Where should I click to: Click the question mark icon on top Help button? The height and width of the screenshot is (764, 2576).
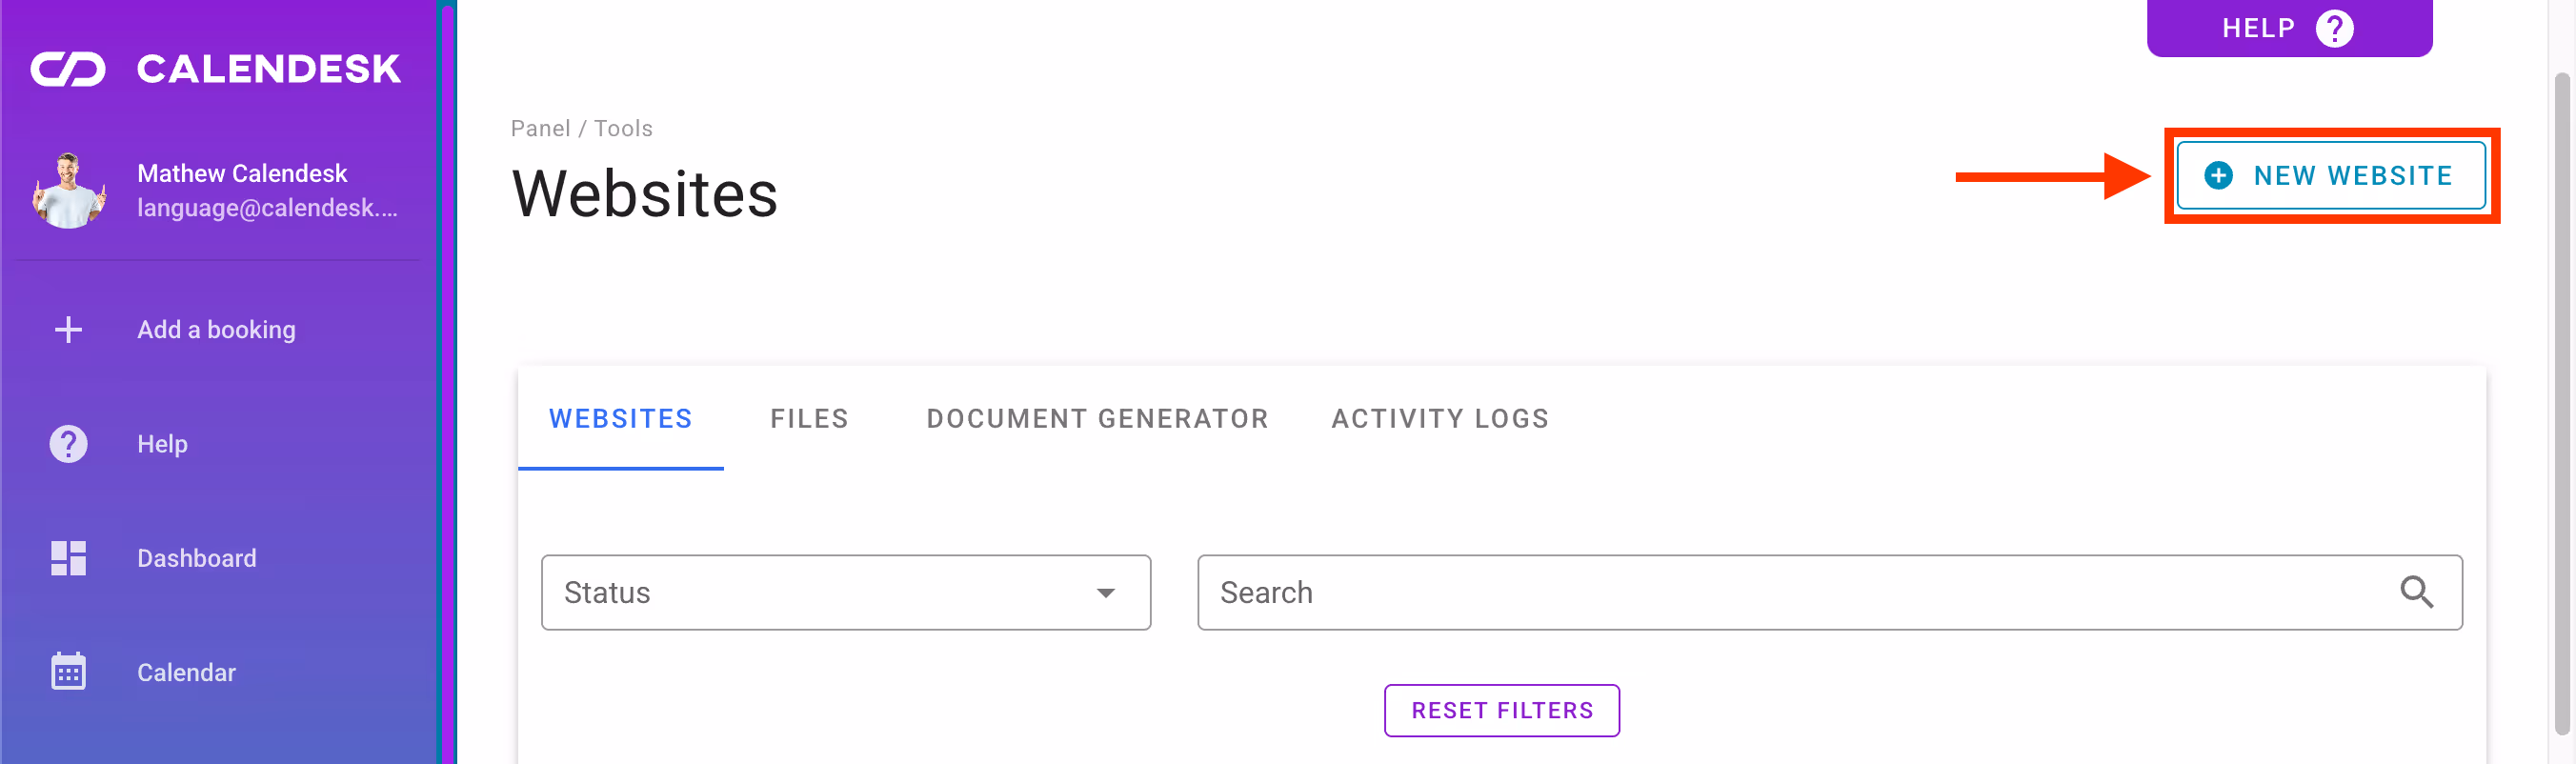(x=2334, y=28)
